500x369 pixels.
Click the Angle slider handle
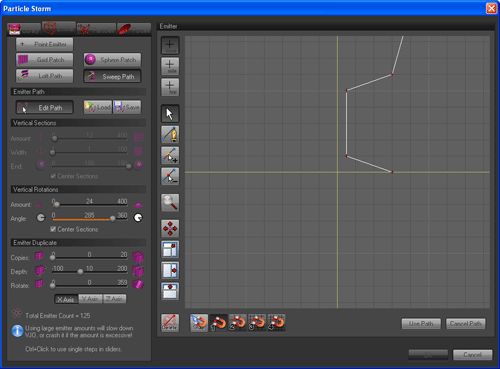coord(113,219)
